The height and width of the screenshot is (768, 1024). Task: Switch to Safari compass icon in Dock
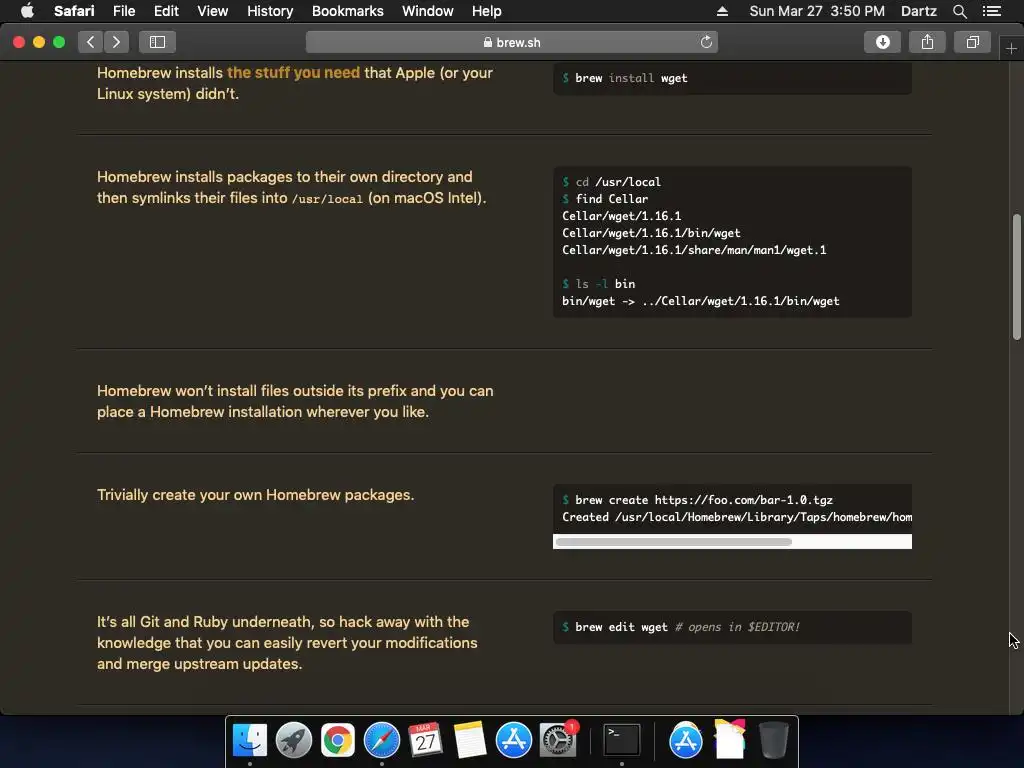[381, 740]
